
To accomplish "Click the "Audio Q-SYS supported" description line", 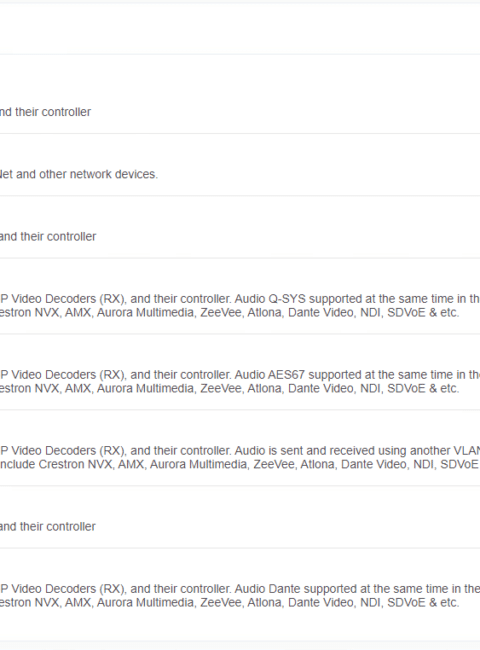I will coord(240,299).
